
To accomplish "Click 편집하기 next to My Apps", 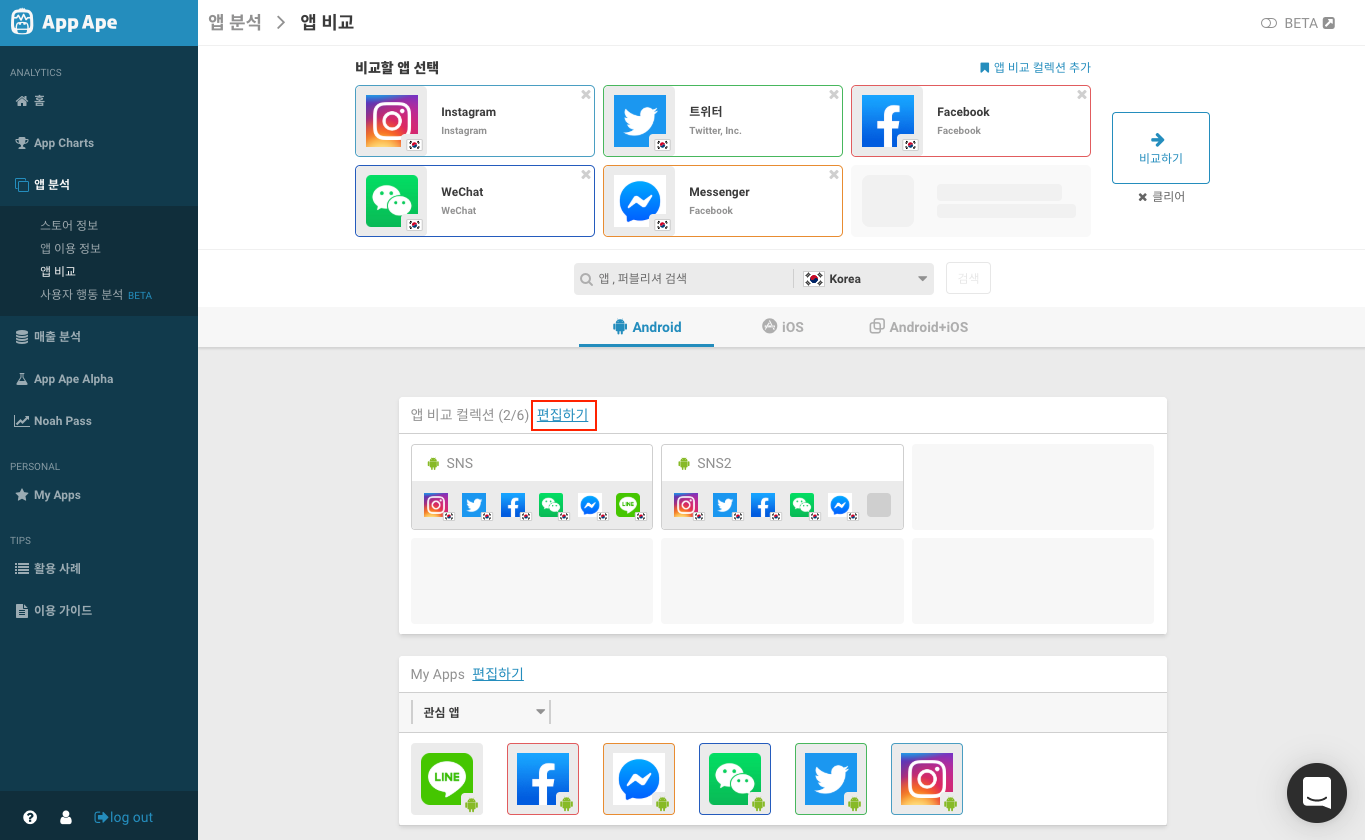I will point(498,674).
